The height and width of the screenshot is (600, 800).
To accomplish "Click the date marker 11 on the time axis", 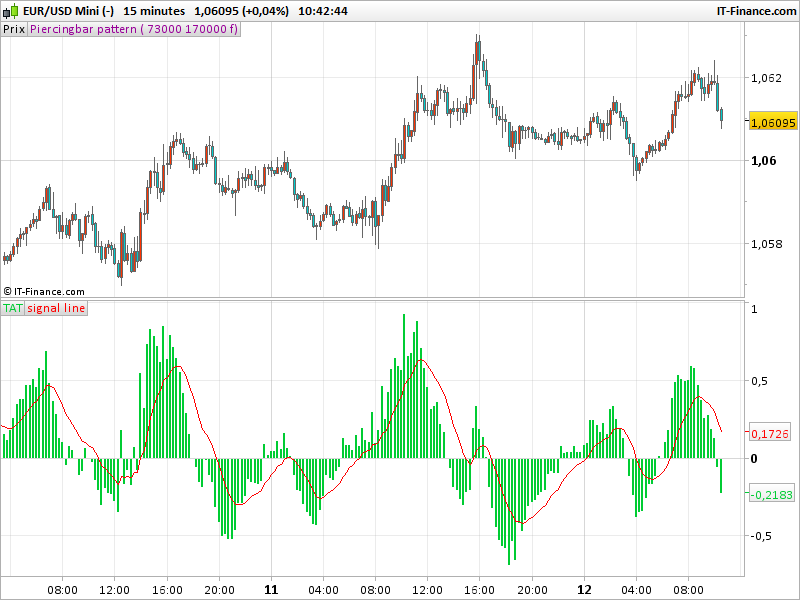I will coord(271,590).
